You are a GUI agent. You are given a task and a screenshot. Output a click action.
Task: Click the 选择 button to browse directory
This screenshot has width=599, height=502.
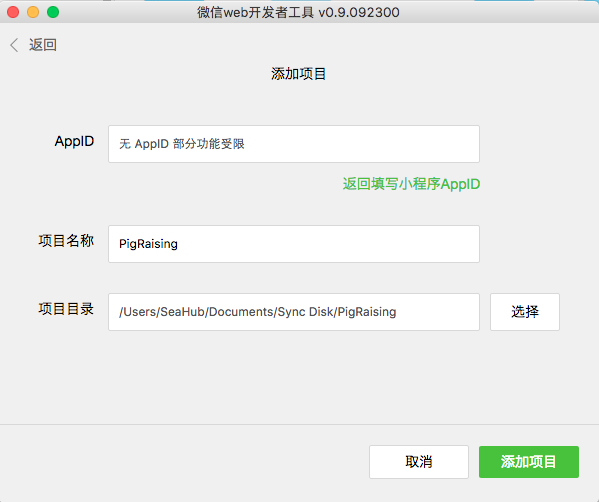(525, 312)
